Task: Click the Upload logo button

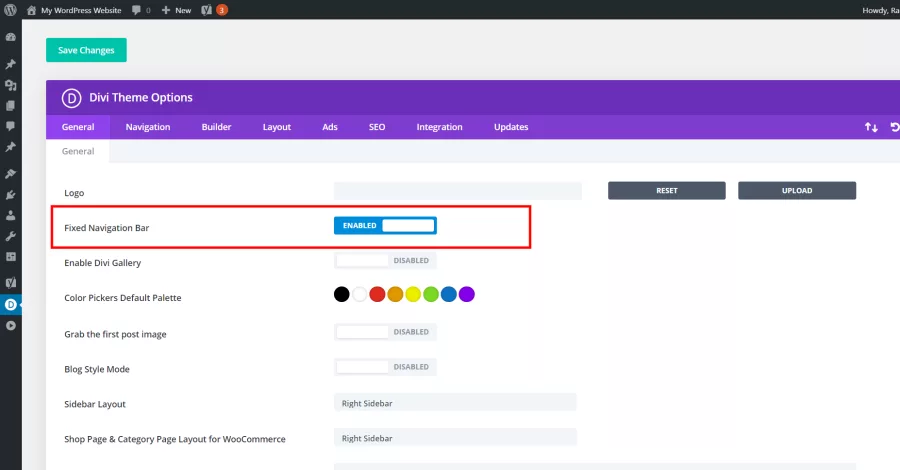Action: (797, 191)
